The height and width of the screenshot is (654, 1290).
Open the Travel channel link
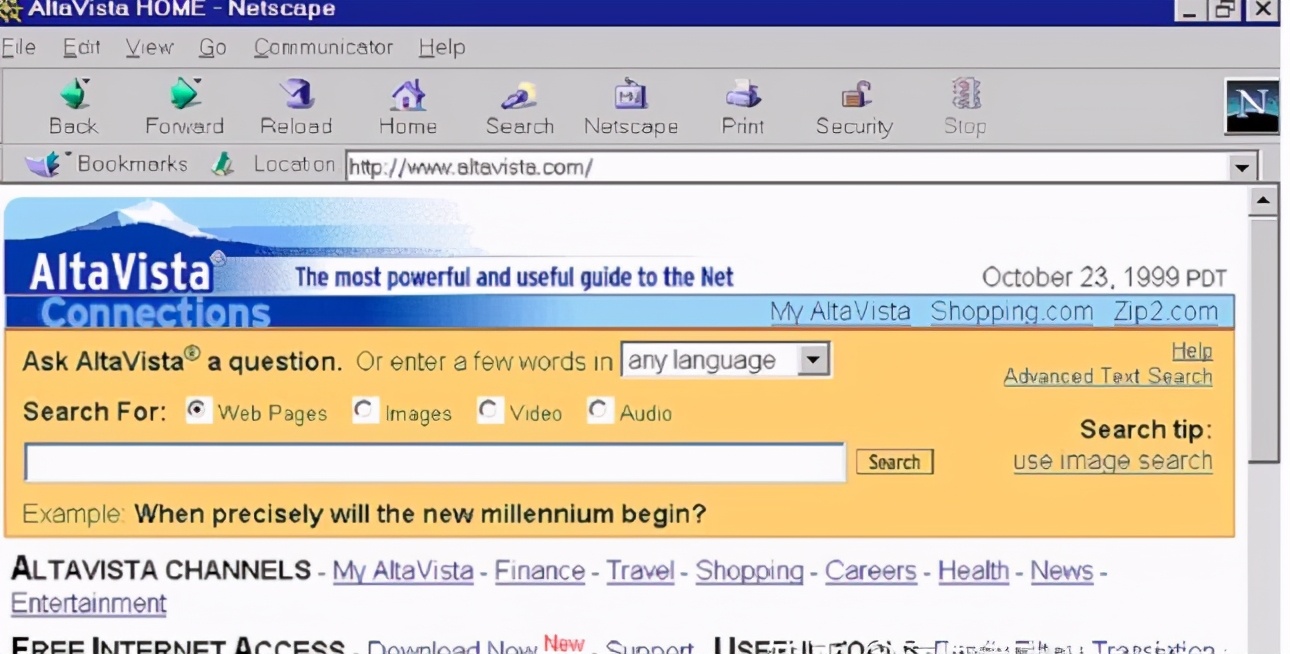pyautogui.click(x=641, y=571)
